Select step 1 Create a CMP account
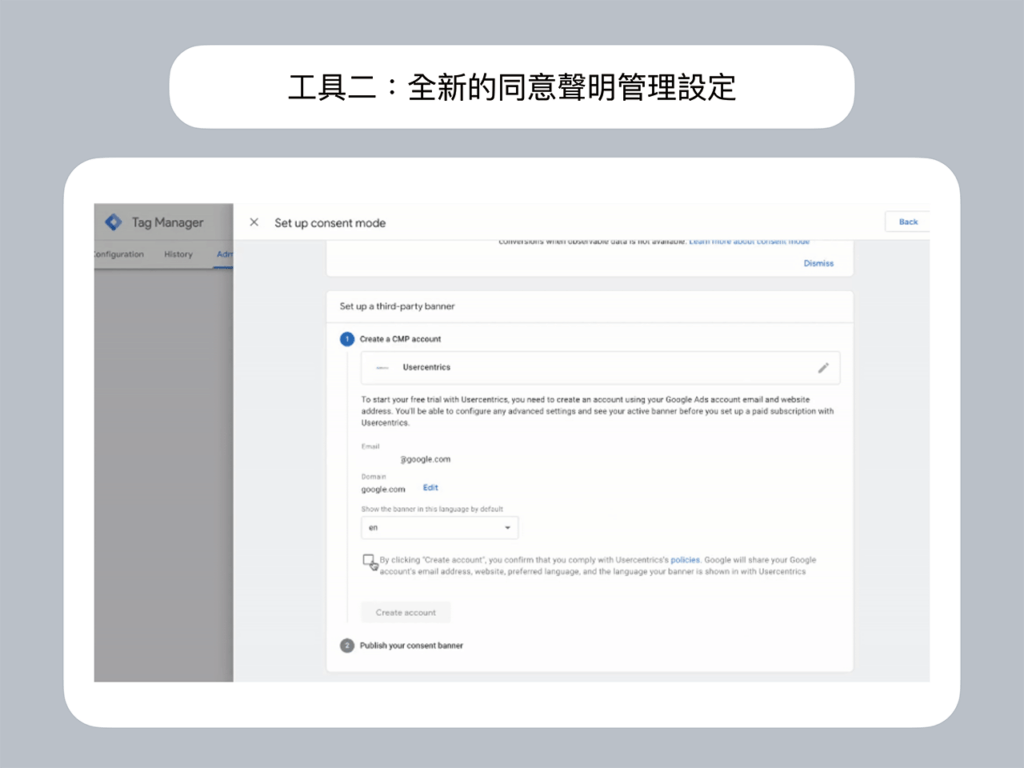Screen dimensions: 1024x768 (400, 339)
